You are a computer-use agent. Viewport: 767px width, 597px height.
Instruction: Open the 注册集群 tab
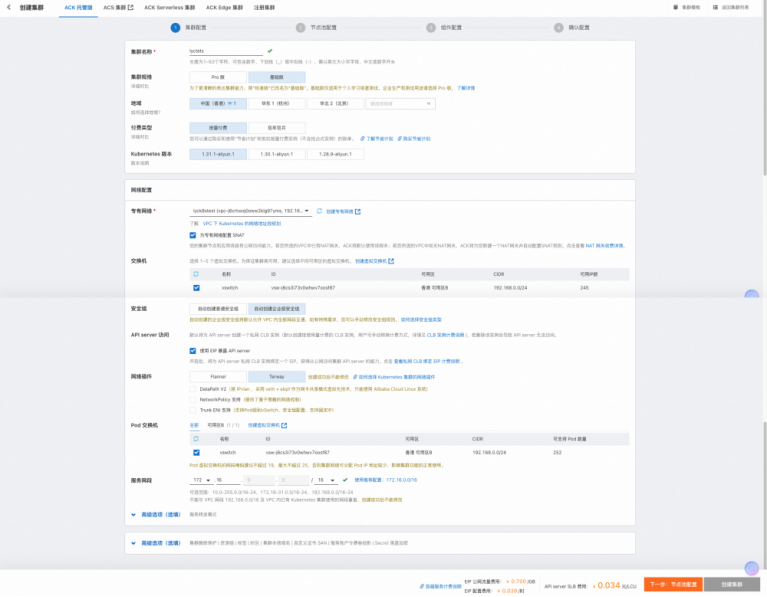[264, 7]
